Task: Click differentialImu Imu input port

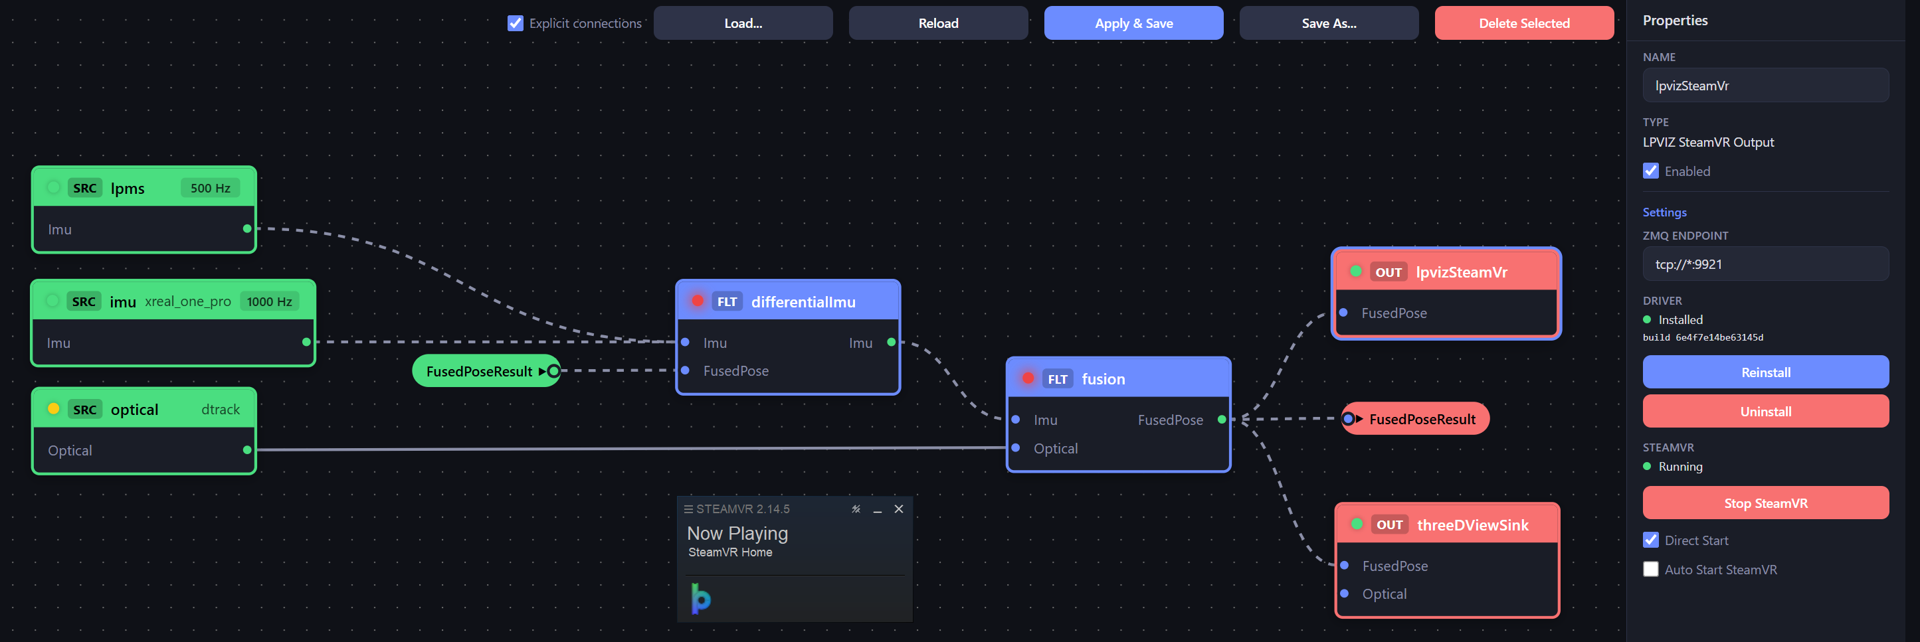Action: 685,342
